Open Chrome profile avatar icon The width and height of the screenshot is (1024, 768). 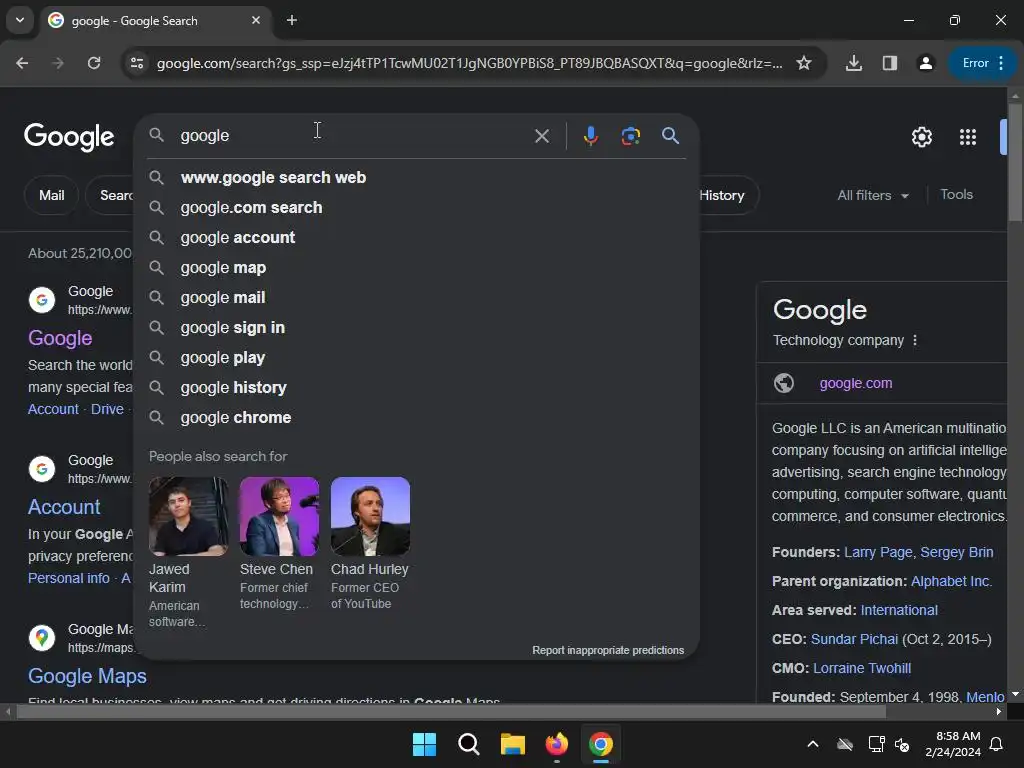tap(925, 63)
